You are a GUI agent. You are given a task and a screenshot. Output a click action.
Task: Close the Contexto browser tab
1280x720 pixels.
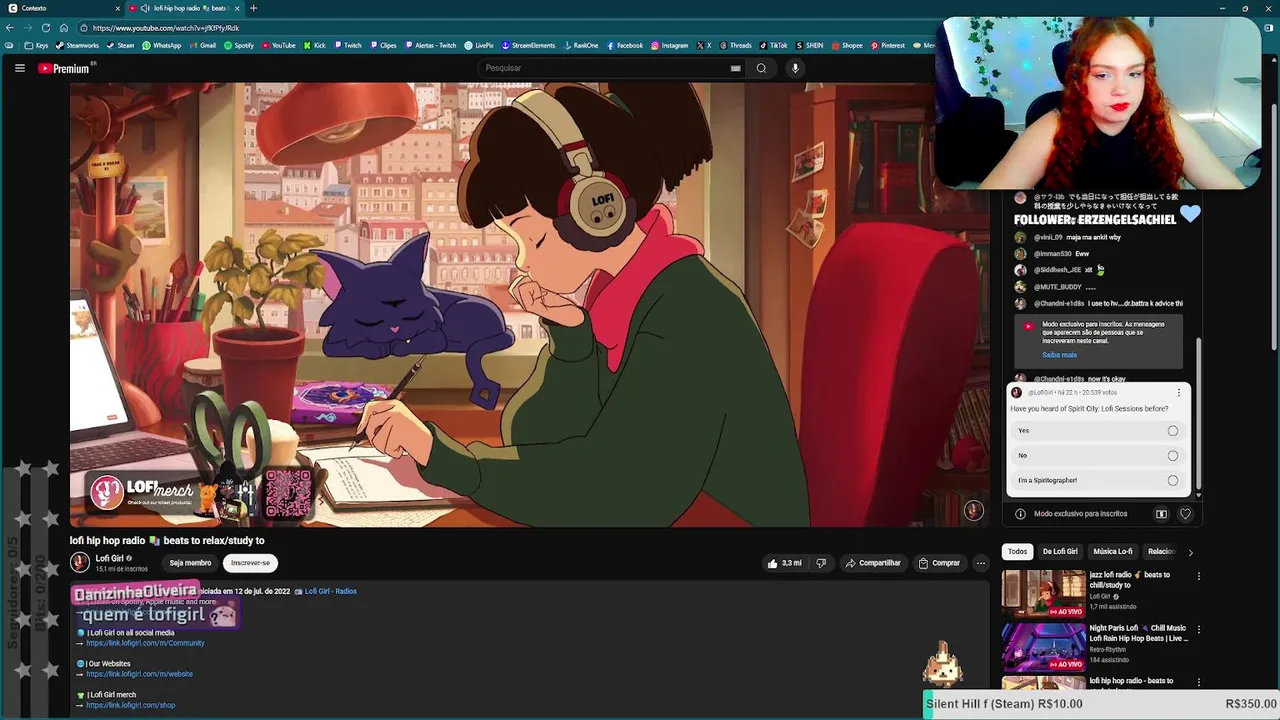coord(117,8)
